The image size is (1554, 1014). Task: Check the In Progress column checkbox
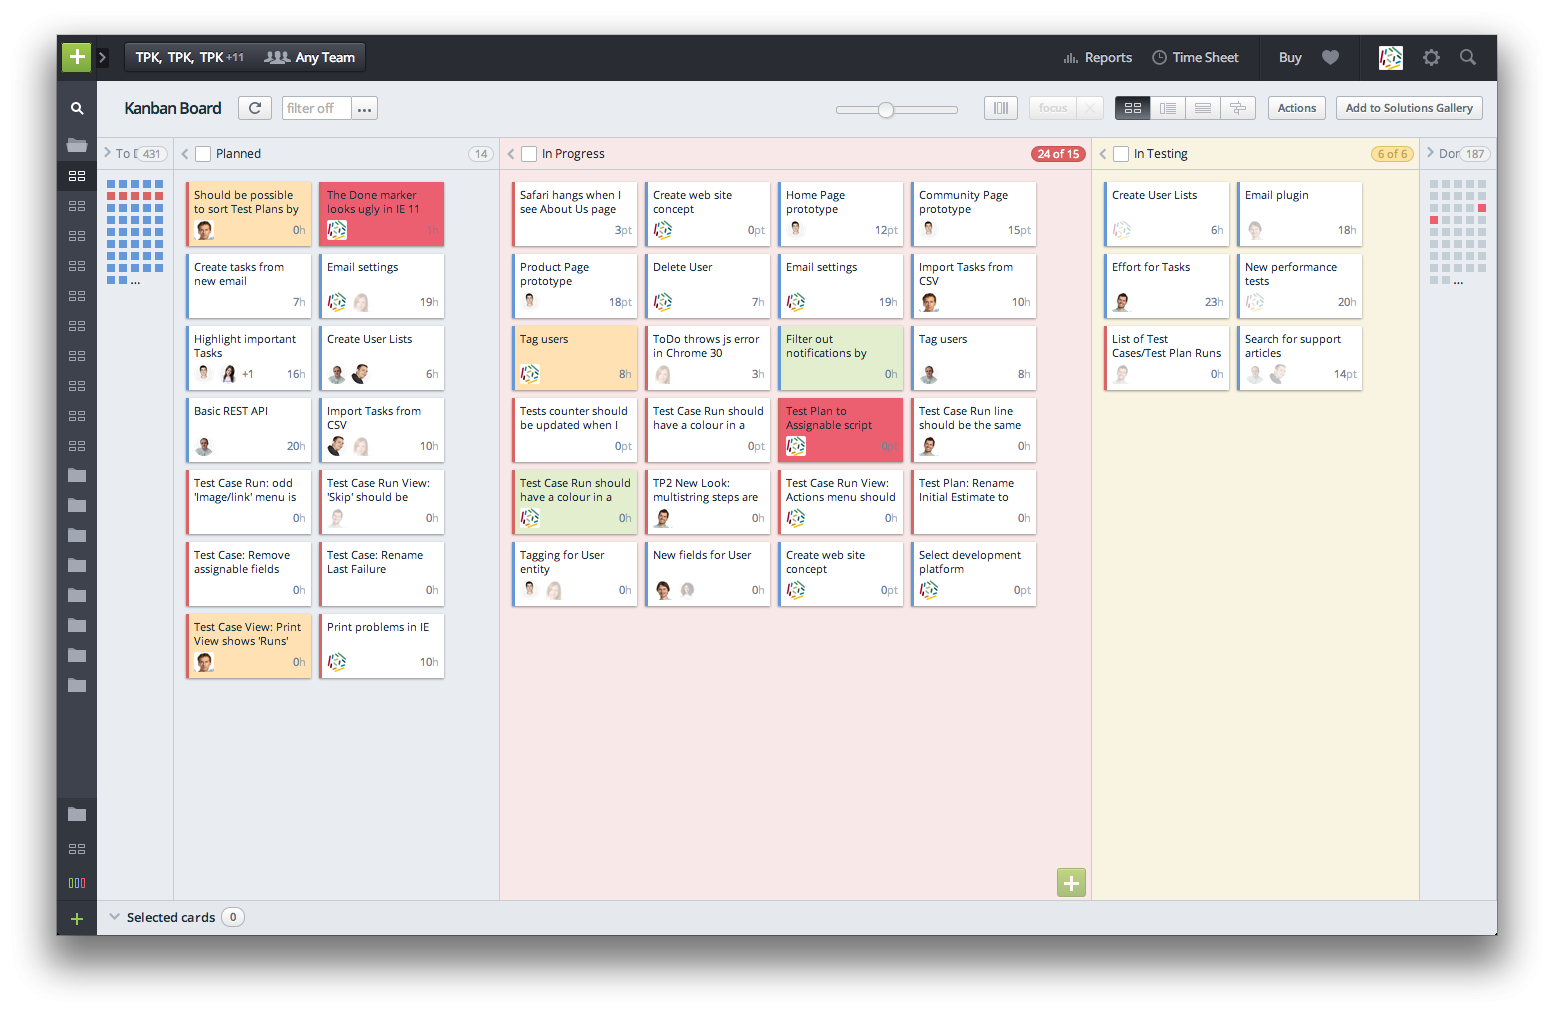[529, 153]
